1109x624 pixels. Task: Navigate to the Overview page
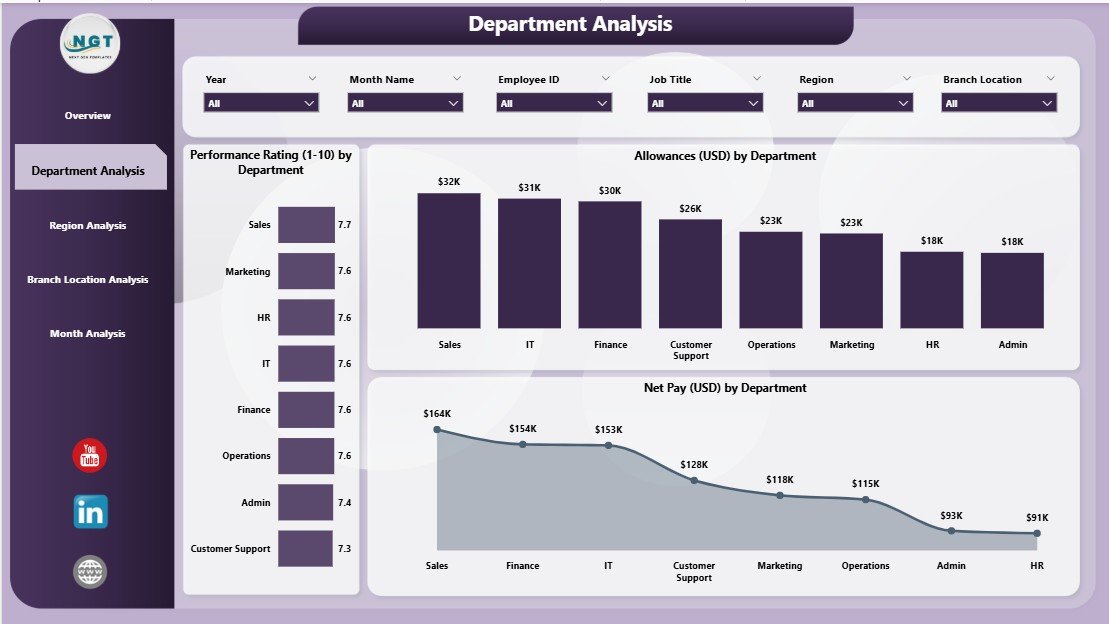(87, 115)
